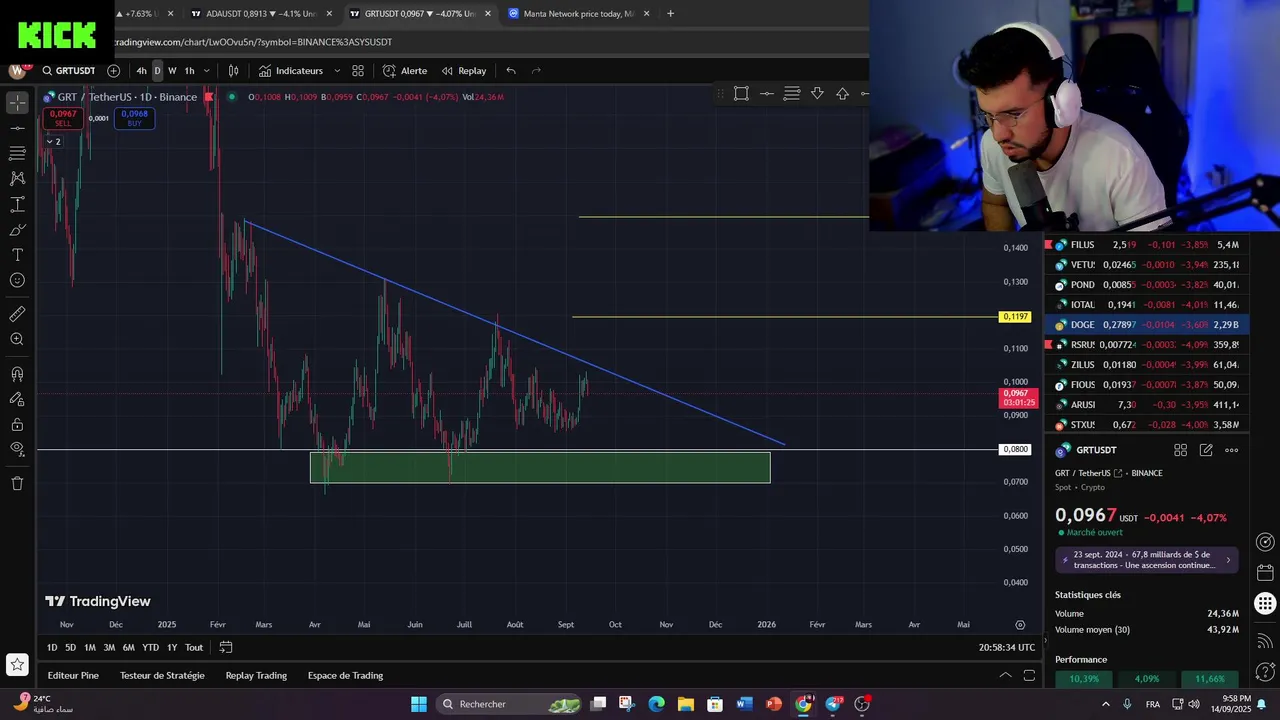Open line style in floating toolbar
The width and height of the screenshot is (1280, 720).
coord(767,94)
